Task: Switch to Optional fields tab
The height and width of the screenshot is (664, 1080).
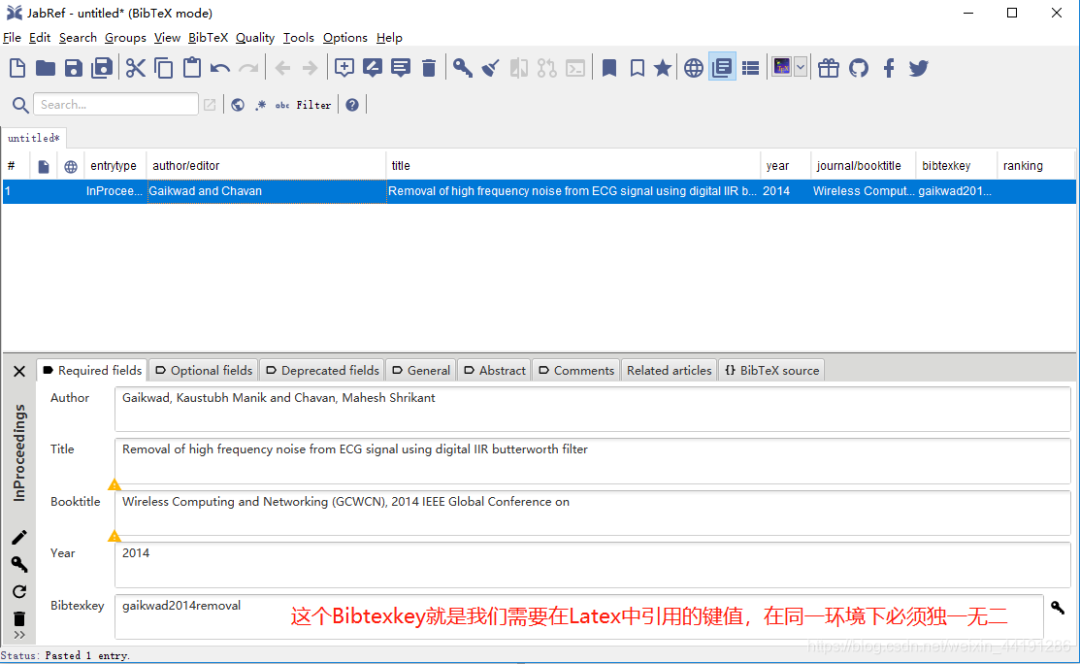Action: [204, 371]
